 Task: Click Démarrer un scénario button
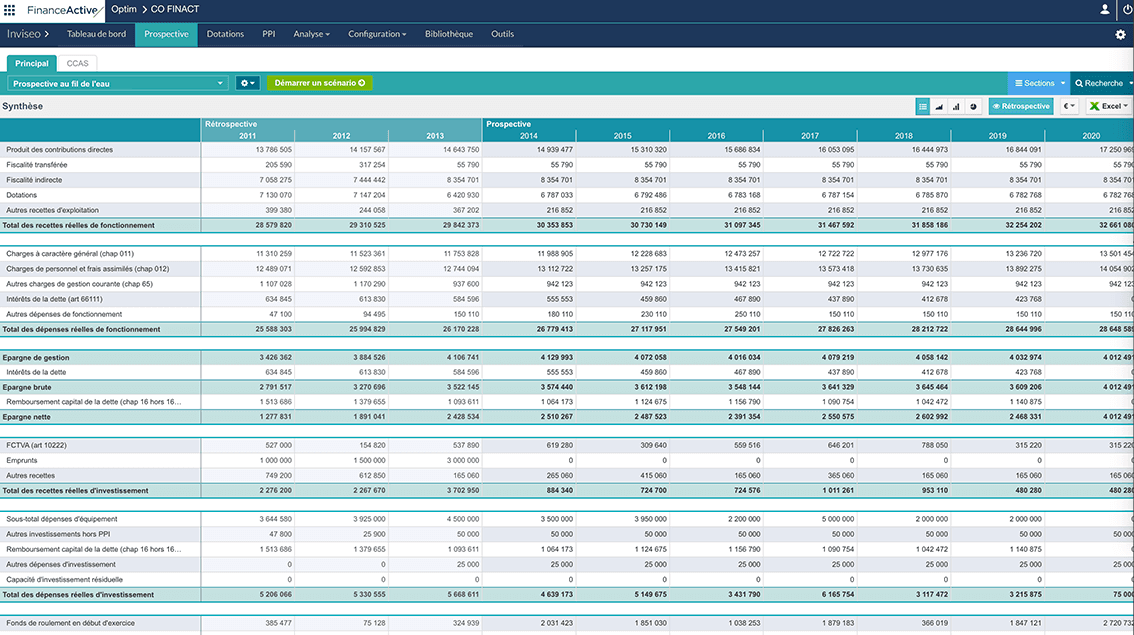tap(319, 83)
